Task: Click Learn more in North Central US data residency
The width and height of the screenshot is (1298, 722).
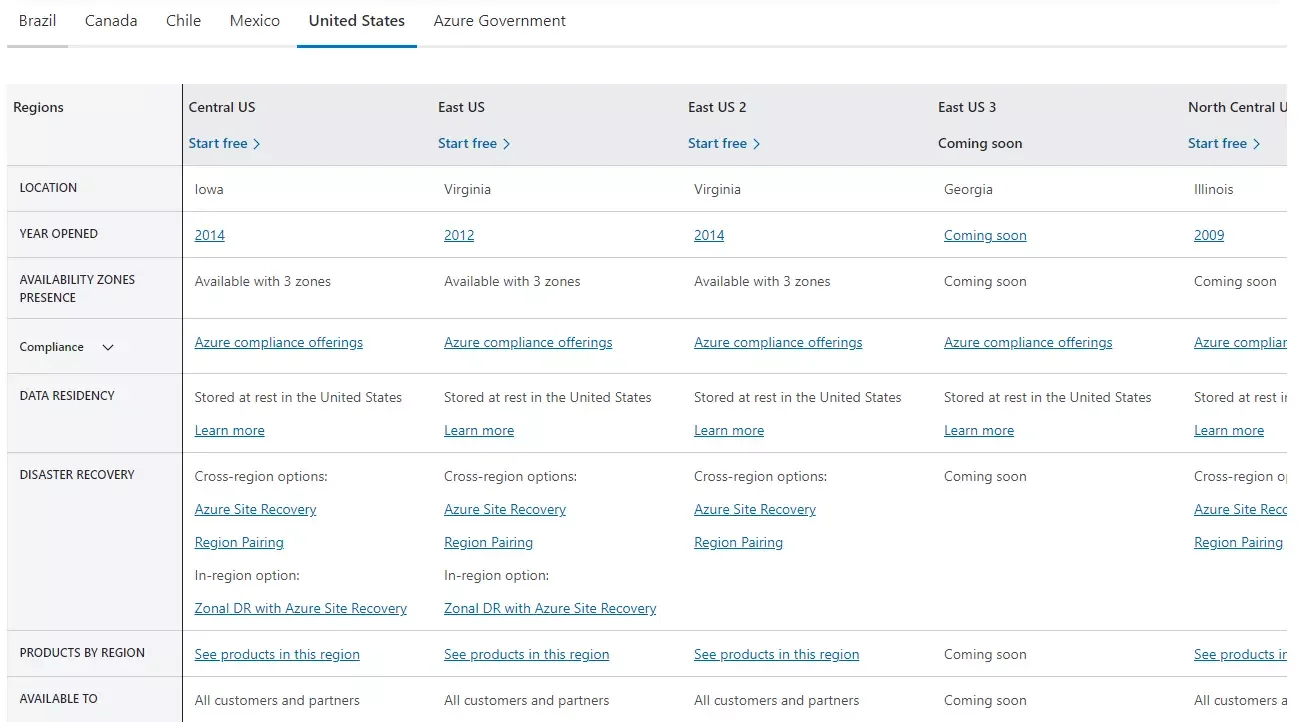Action: click(x=1229, y=430)
